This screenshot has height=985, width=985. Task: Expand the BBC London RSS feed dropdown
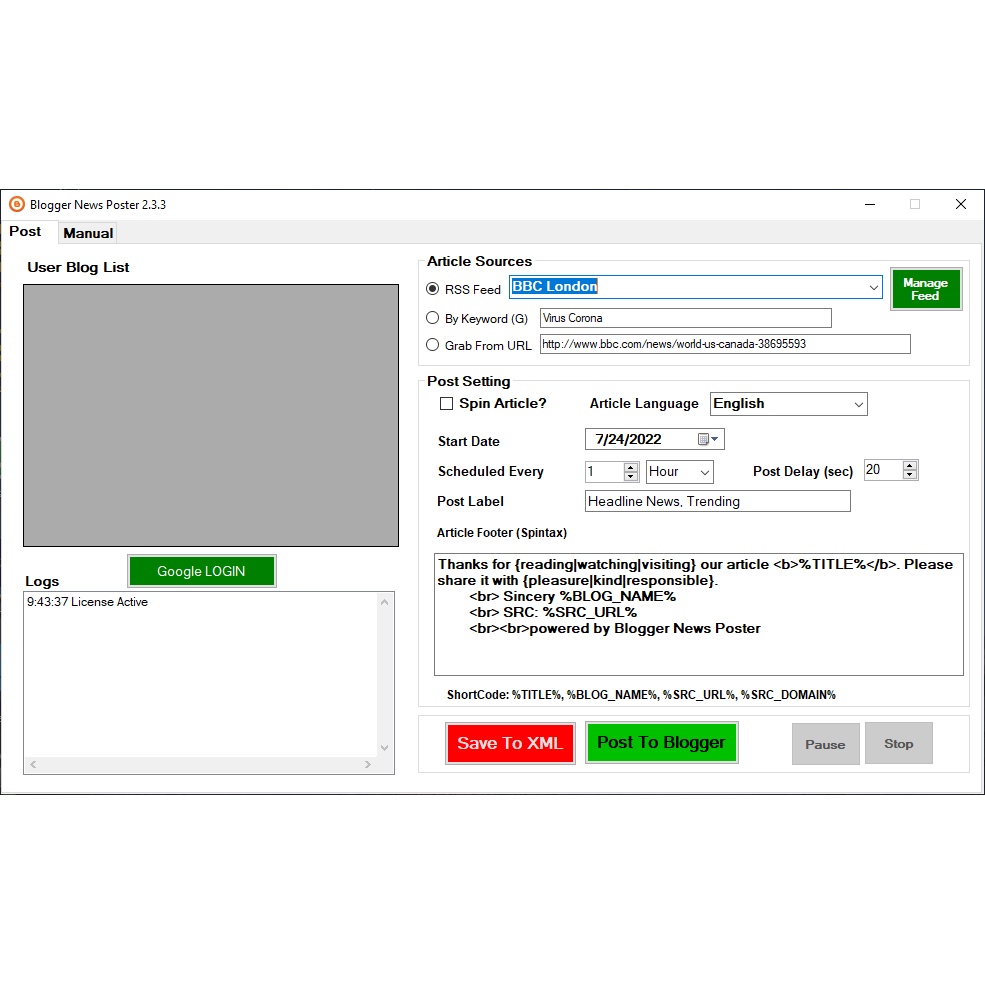coord(873,288)
